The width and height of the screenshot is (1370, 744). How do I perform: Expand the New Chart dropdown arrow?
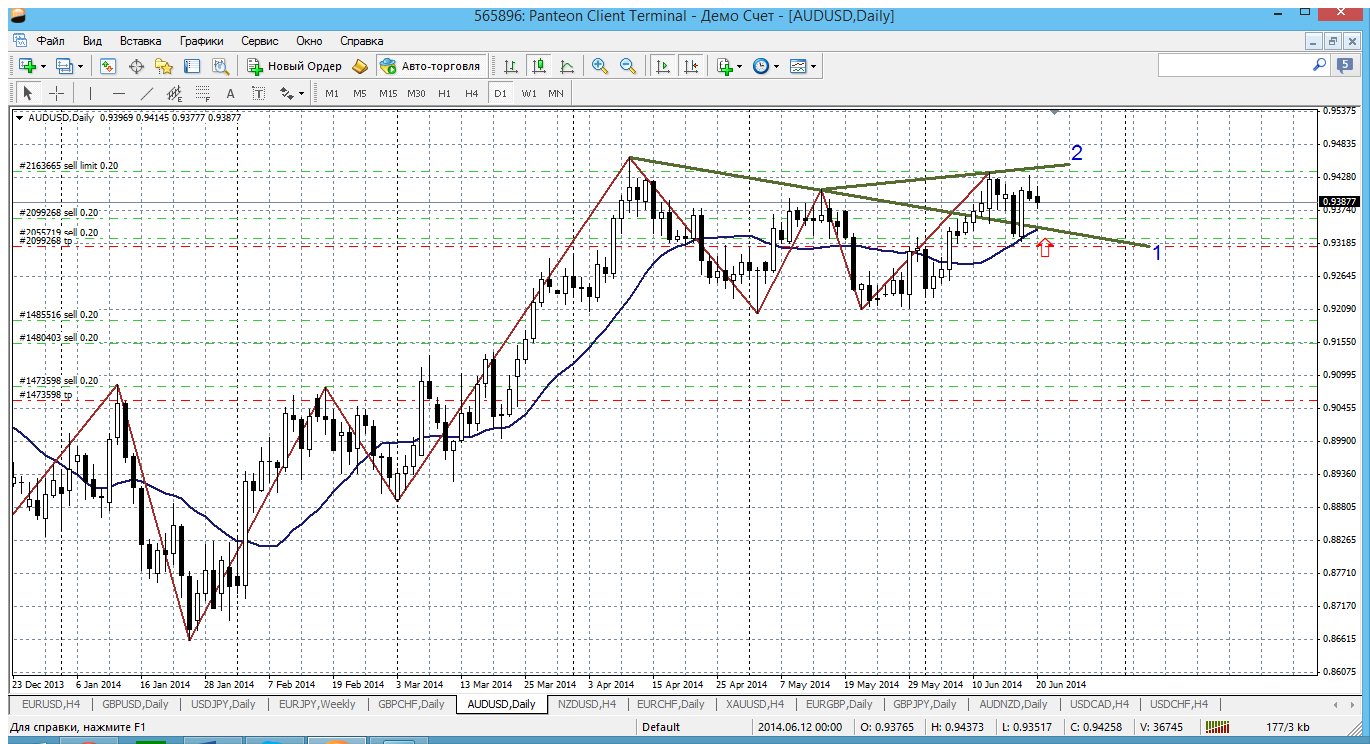pyautogui.click(x=43, y=66)
